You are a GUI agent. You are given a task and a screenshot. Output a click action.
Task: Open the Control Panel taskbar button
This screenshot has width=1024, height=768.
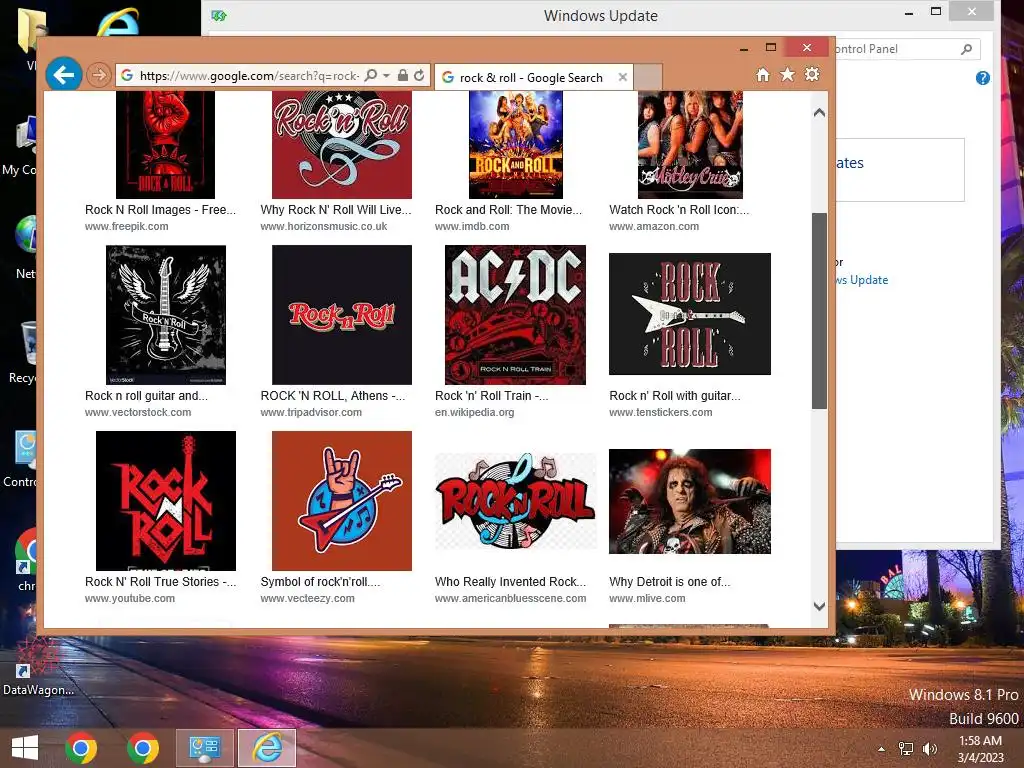204,748
